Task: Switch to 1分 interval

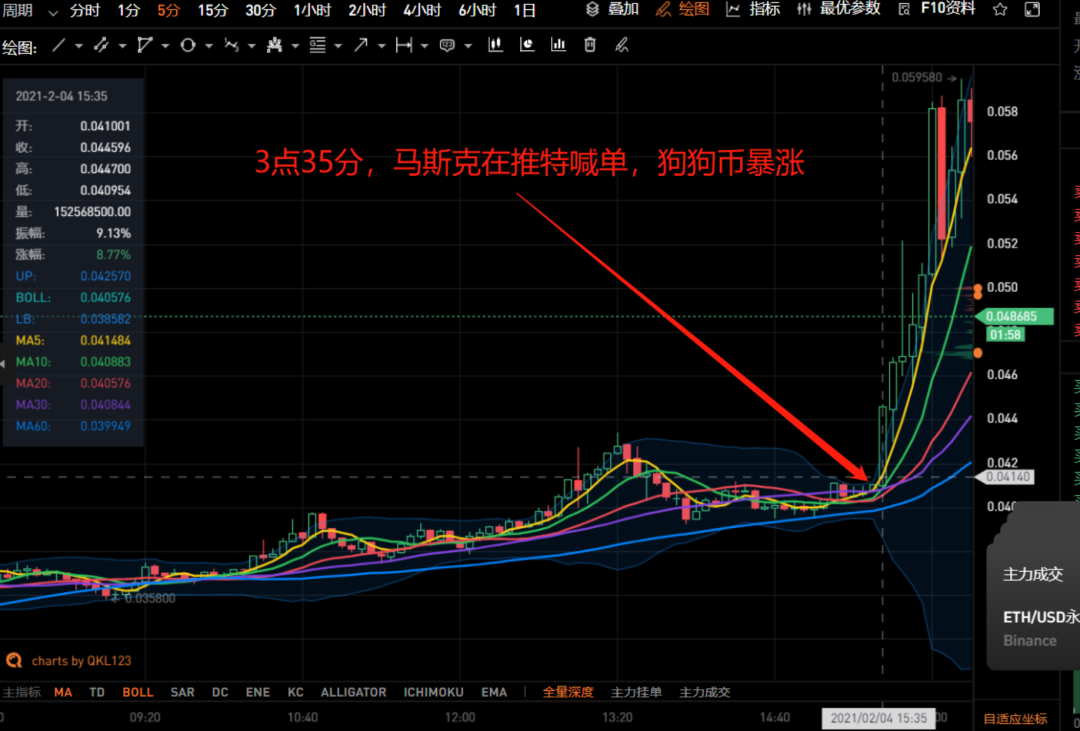Action: [128, 10]
